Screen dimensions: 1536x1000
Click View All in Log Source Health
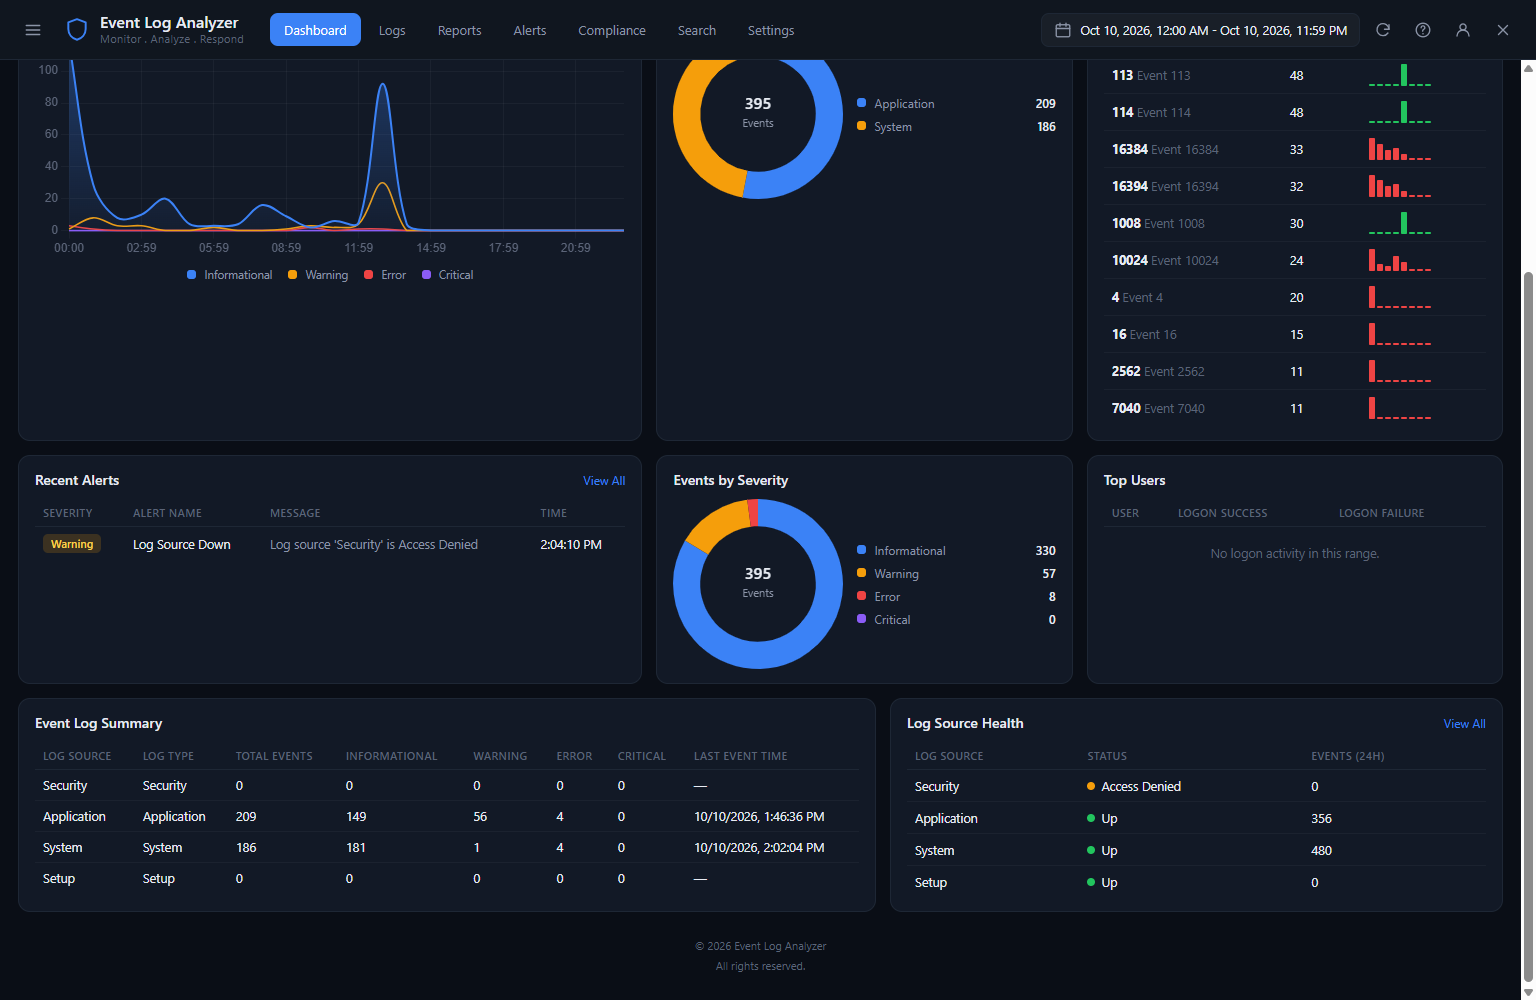1464,724
